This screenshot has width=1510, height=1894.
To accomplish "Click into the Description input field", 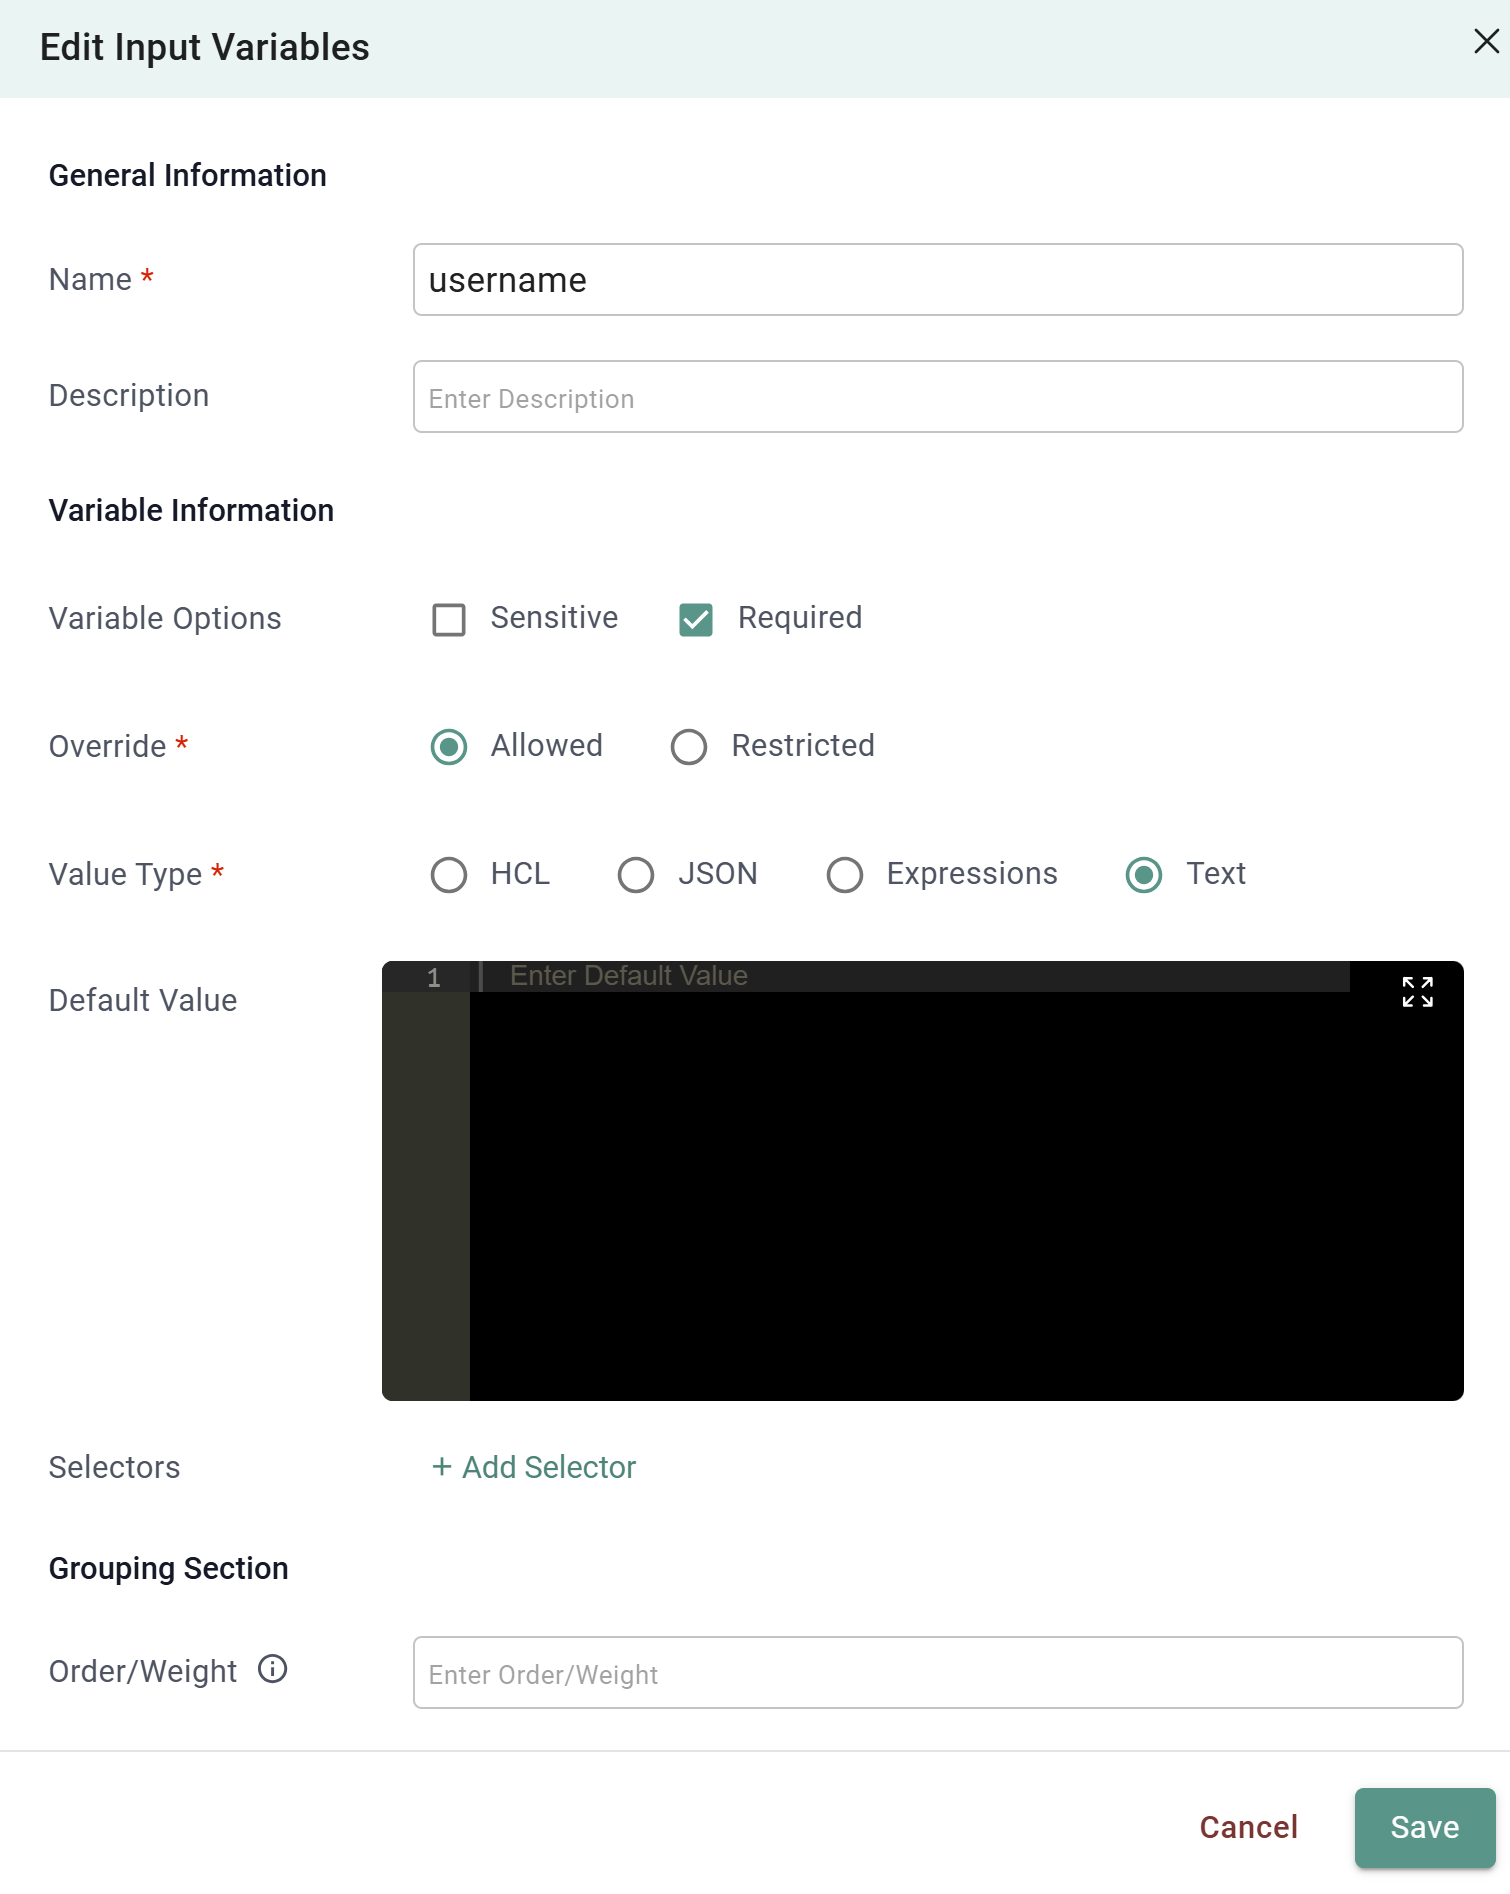I will click(937, 397).
